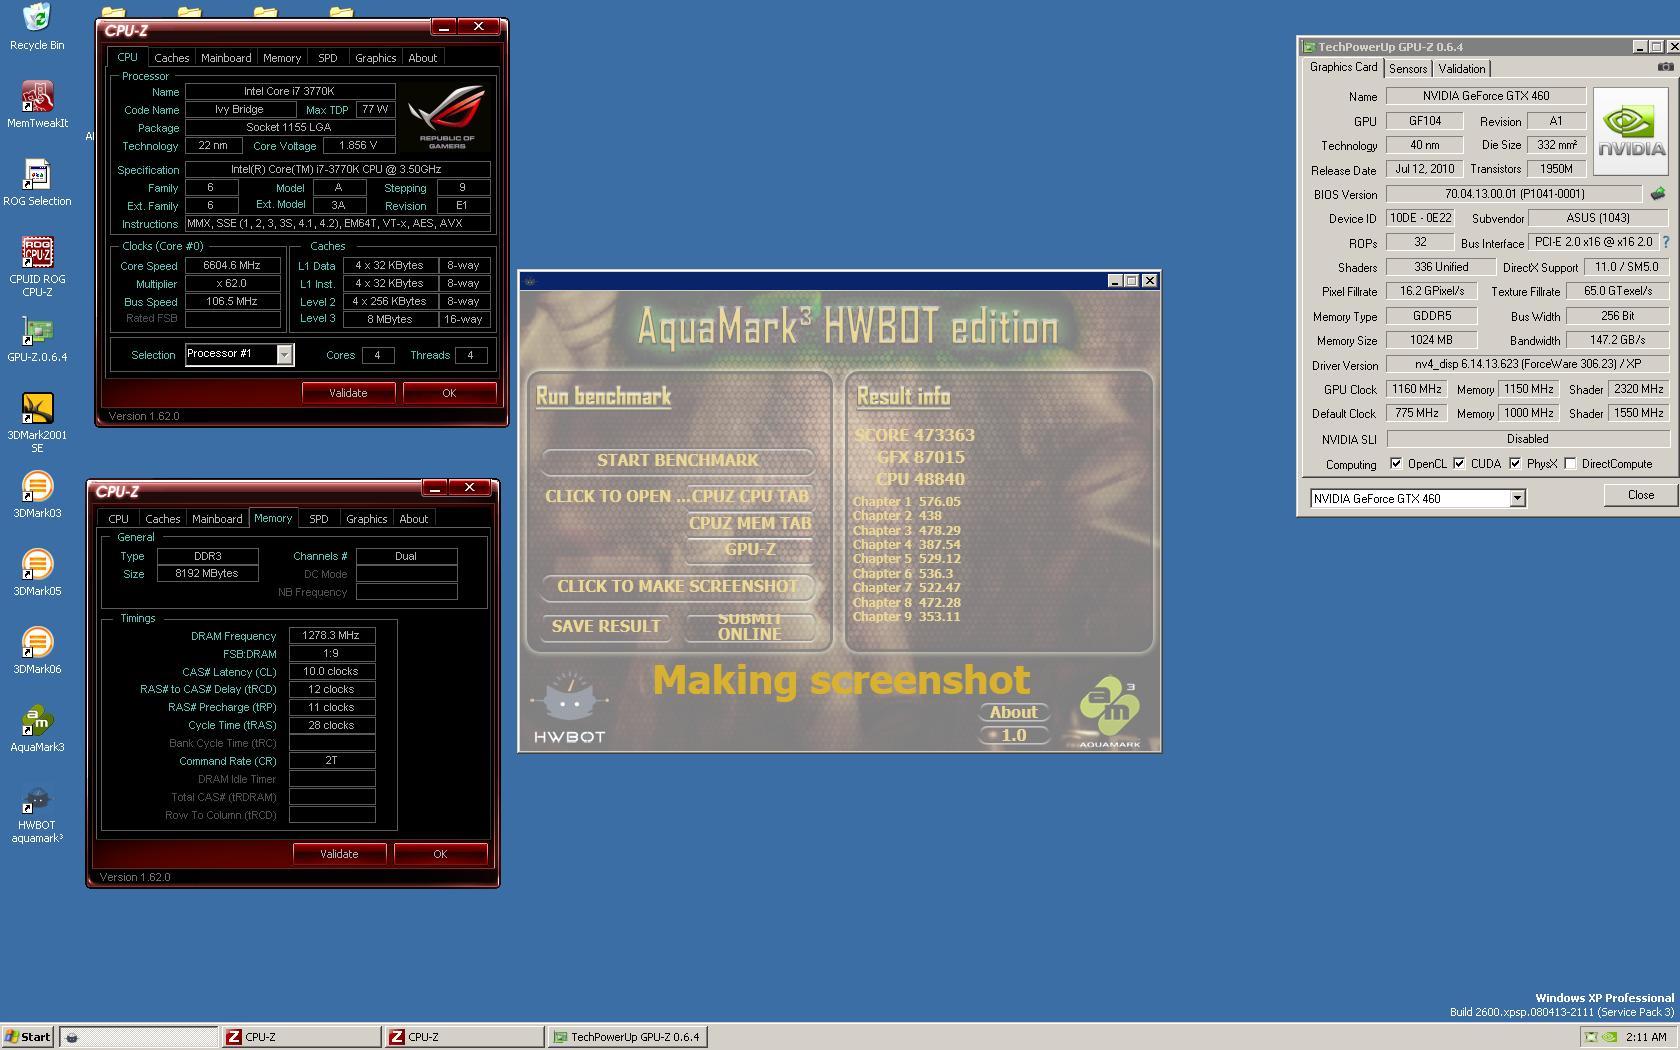
Task: Select the Memory tab in top CPU-Z window
Action: pos(281,58)
